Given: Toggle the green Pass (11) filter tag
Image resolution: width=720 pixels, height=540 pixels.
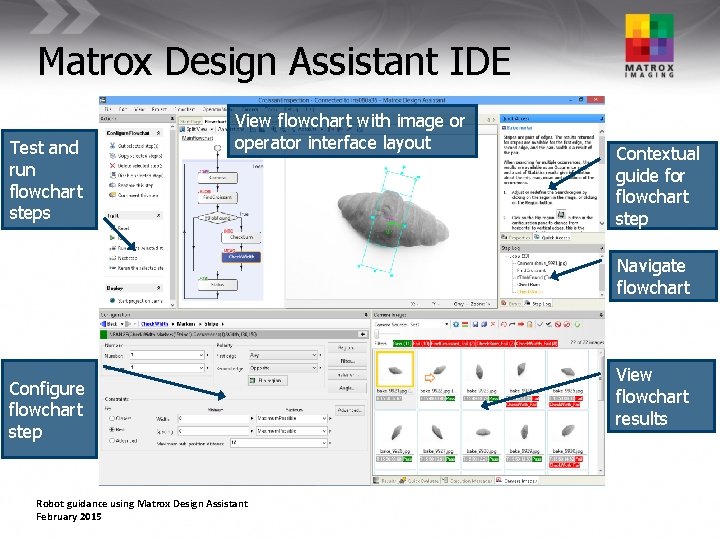Looking at the screenshot, I should 402,343.
